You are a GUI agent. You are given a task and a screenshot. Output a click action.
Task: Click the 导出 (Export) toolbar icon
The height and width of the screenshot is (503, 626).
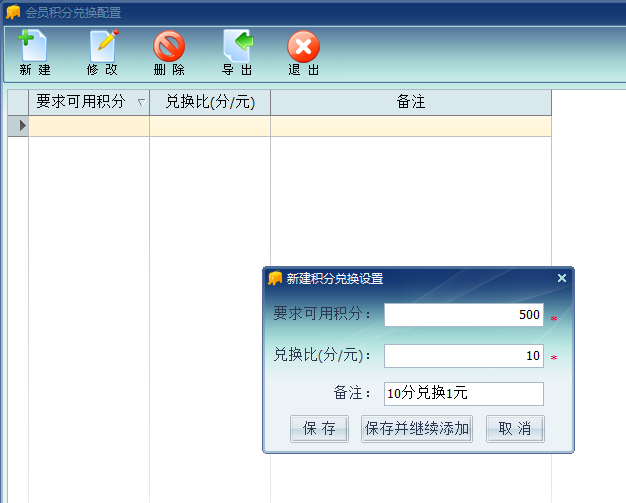pyautogui.click(x=238, y=46)
